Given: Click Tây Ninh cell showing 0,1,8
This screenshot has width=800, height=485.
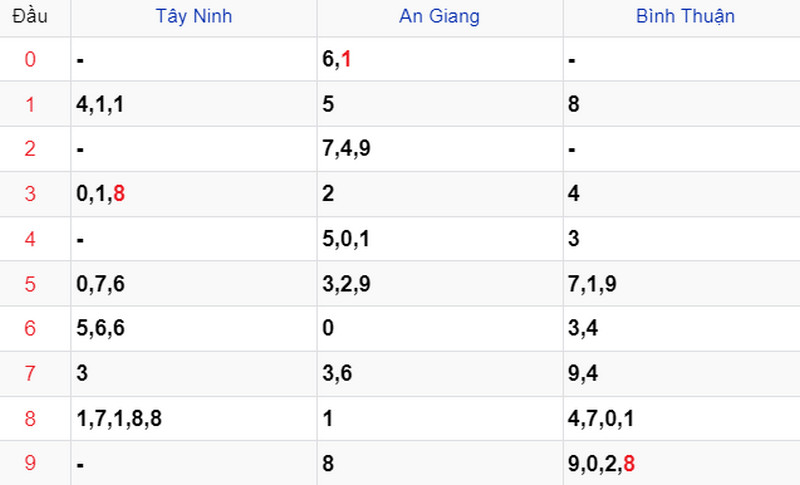Looking at the screenshot, I should pos(100,194).
